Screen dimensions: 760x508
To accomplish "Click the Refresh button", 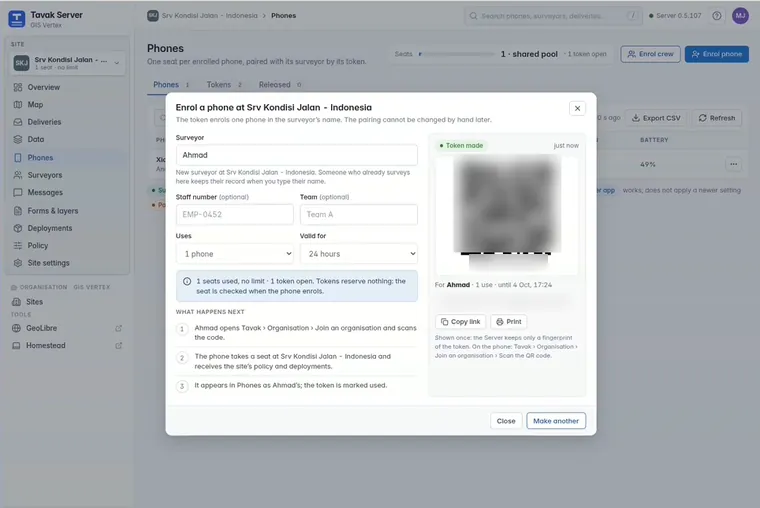I will (717, 118).
